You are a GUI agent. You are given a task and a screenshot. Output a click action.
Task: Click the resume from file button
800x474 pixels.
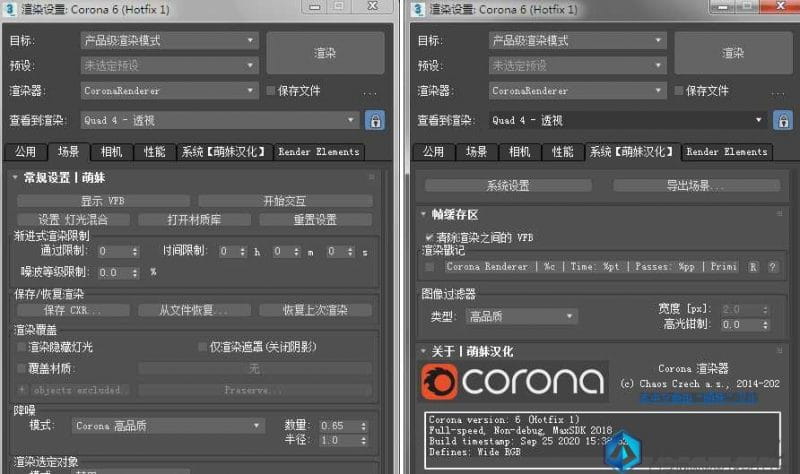(x=194, y=310)
